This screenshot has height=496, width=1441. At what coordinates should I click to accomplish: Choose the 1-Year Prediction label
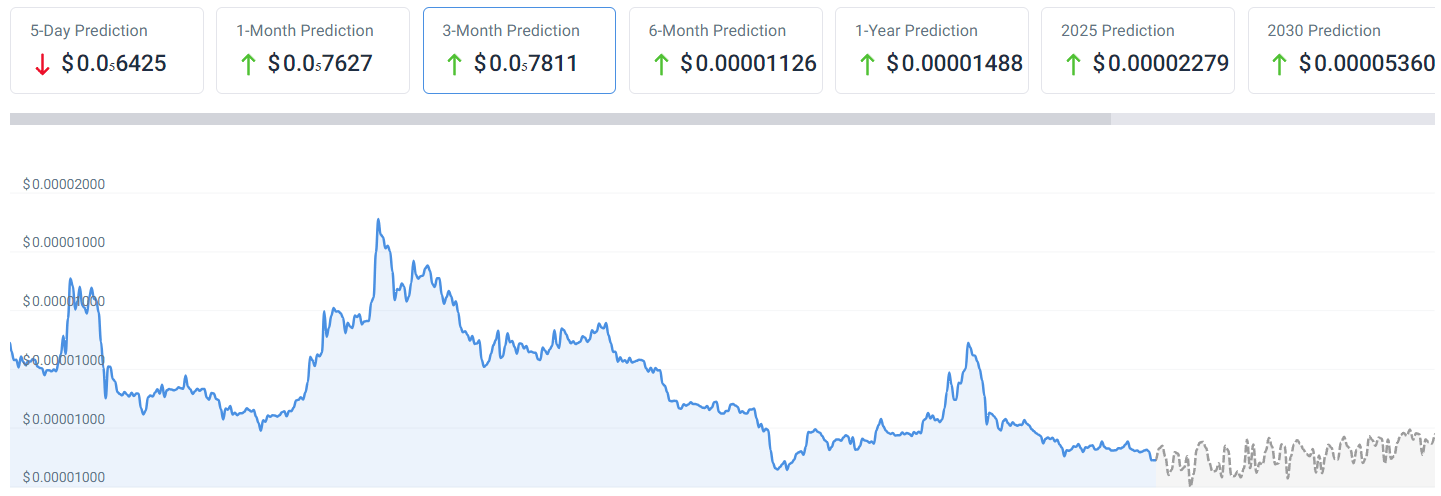coord(916,31)
